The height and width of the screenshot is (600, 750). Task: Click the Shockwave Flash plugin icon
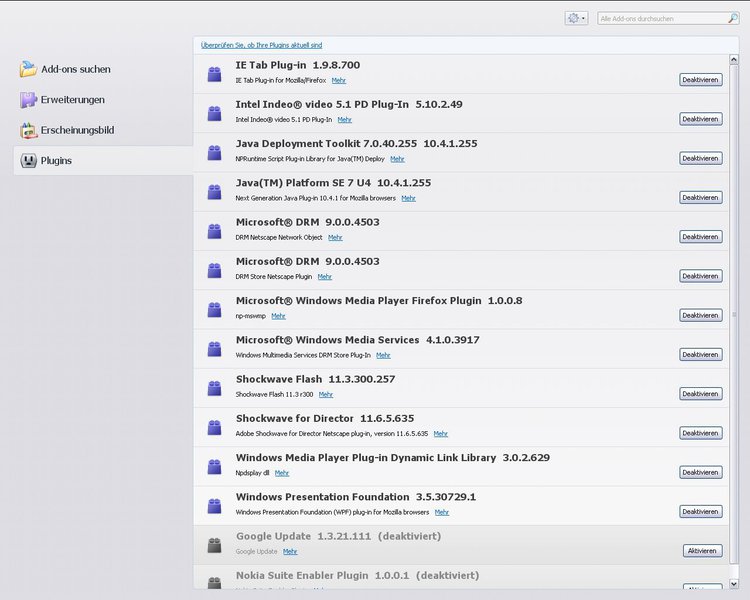214,388
